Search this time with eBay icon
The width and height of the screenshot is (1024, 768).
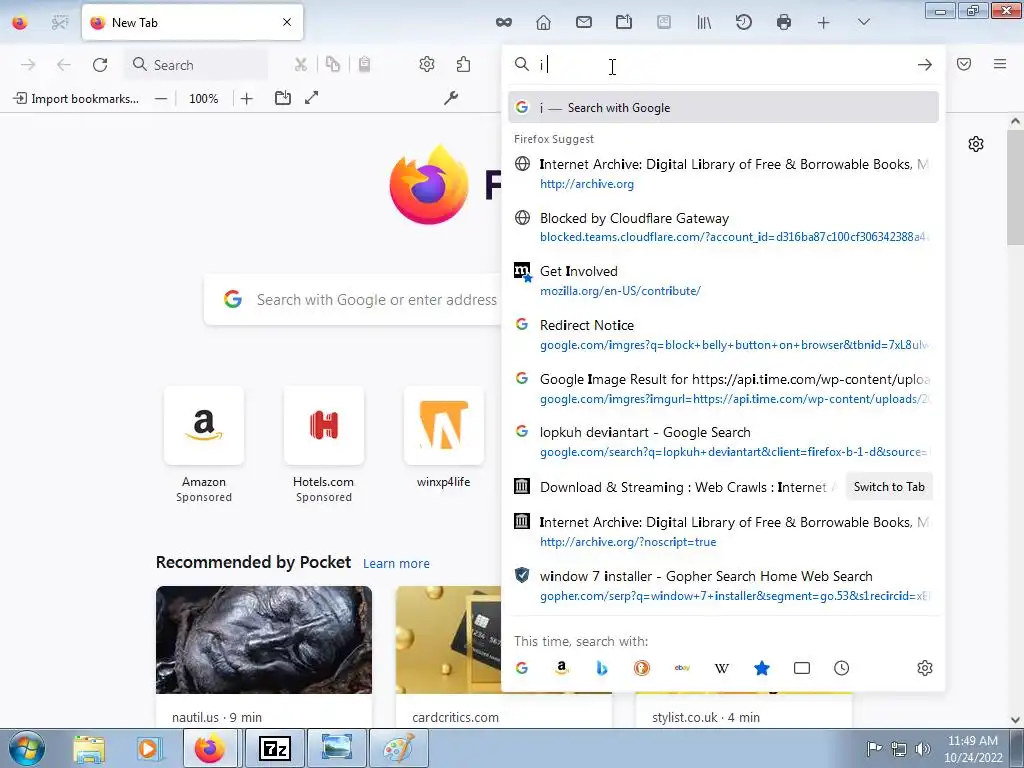click(682, 668)
